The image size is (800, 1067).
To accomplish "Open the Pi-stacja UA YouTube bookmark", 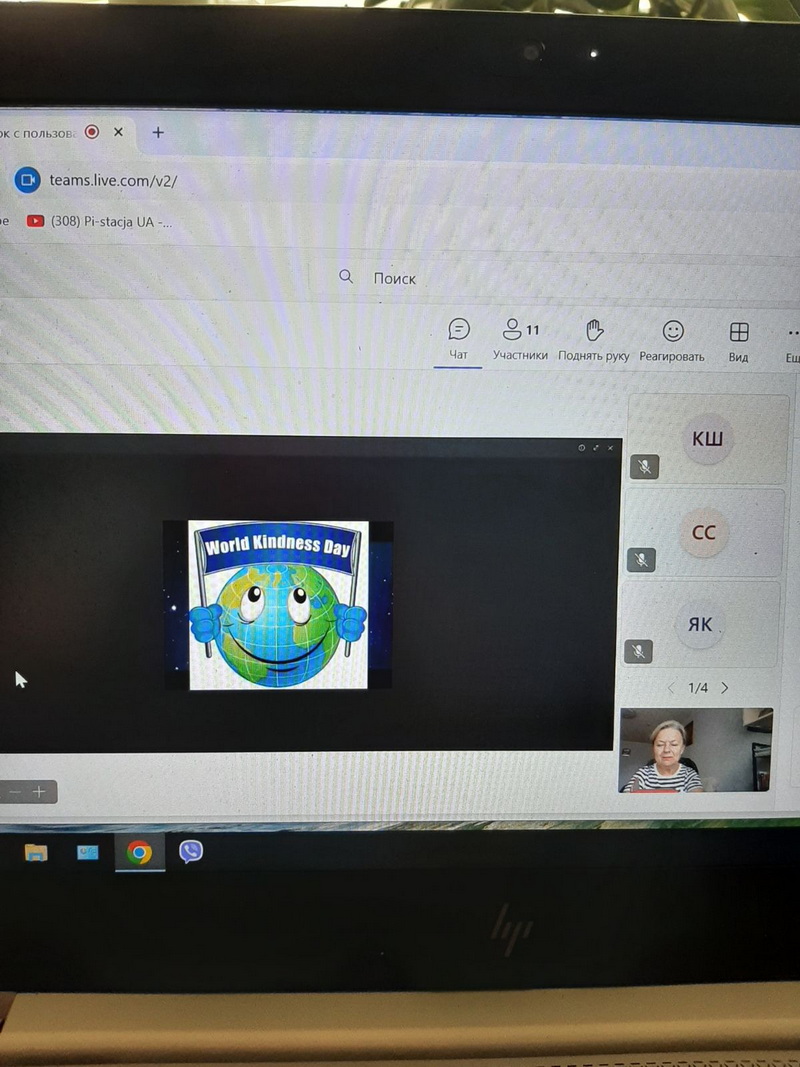I will point(100,222).
